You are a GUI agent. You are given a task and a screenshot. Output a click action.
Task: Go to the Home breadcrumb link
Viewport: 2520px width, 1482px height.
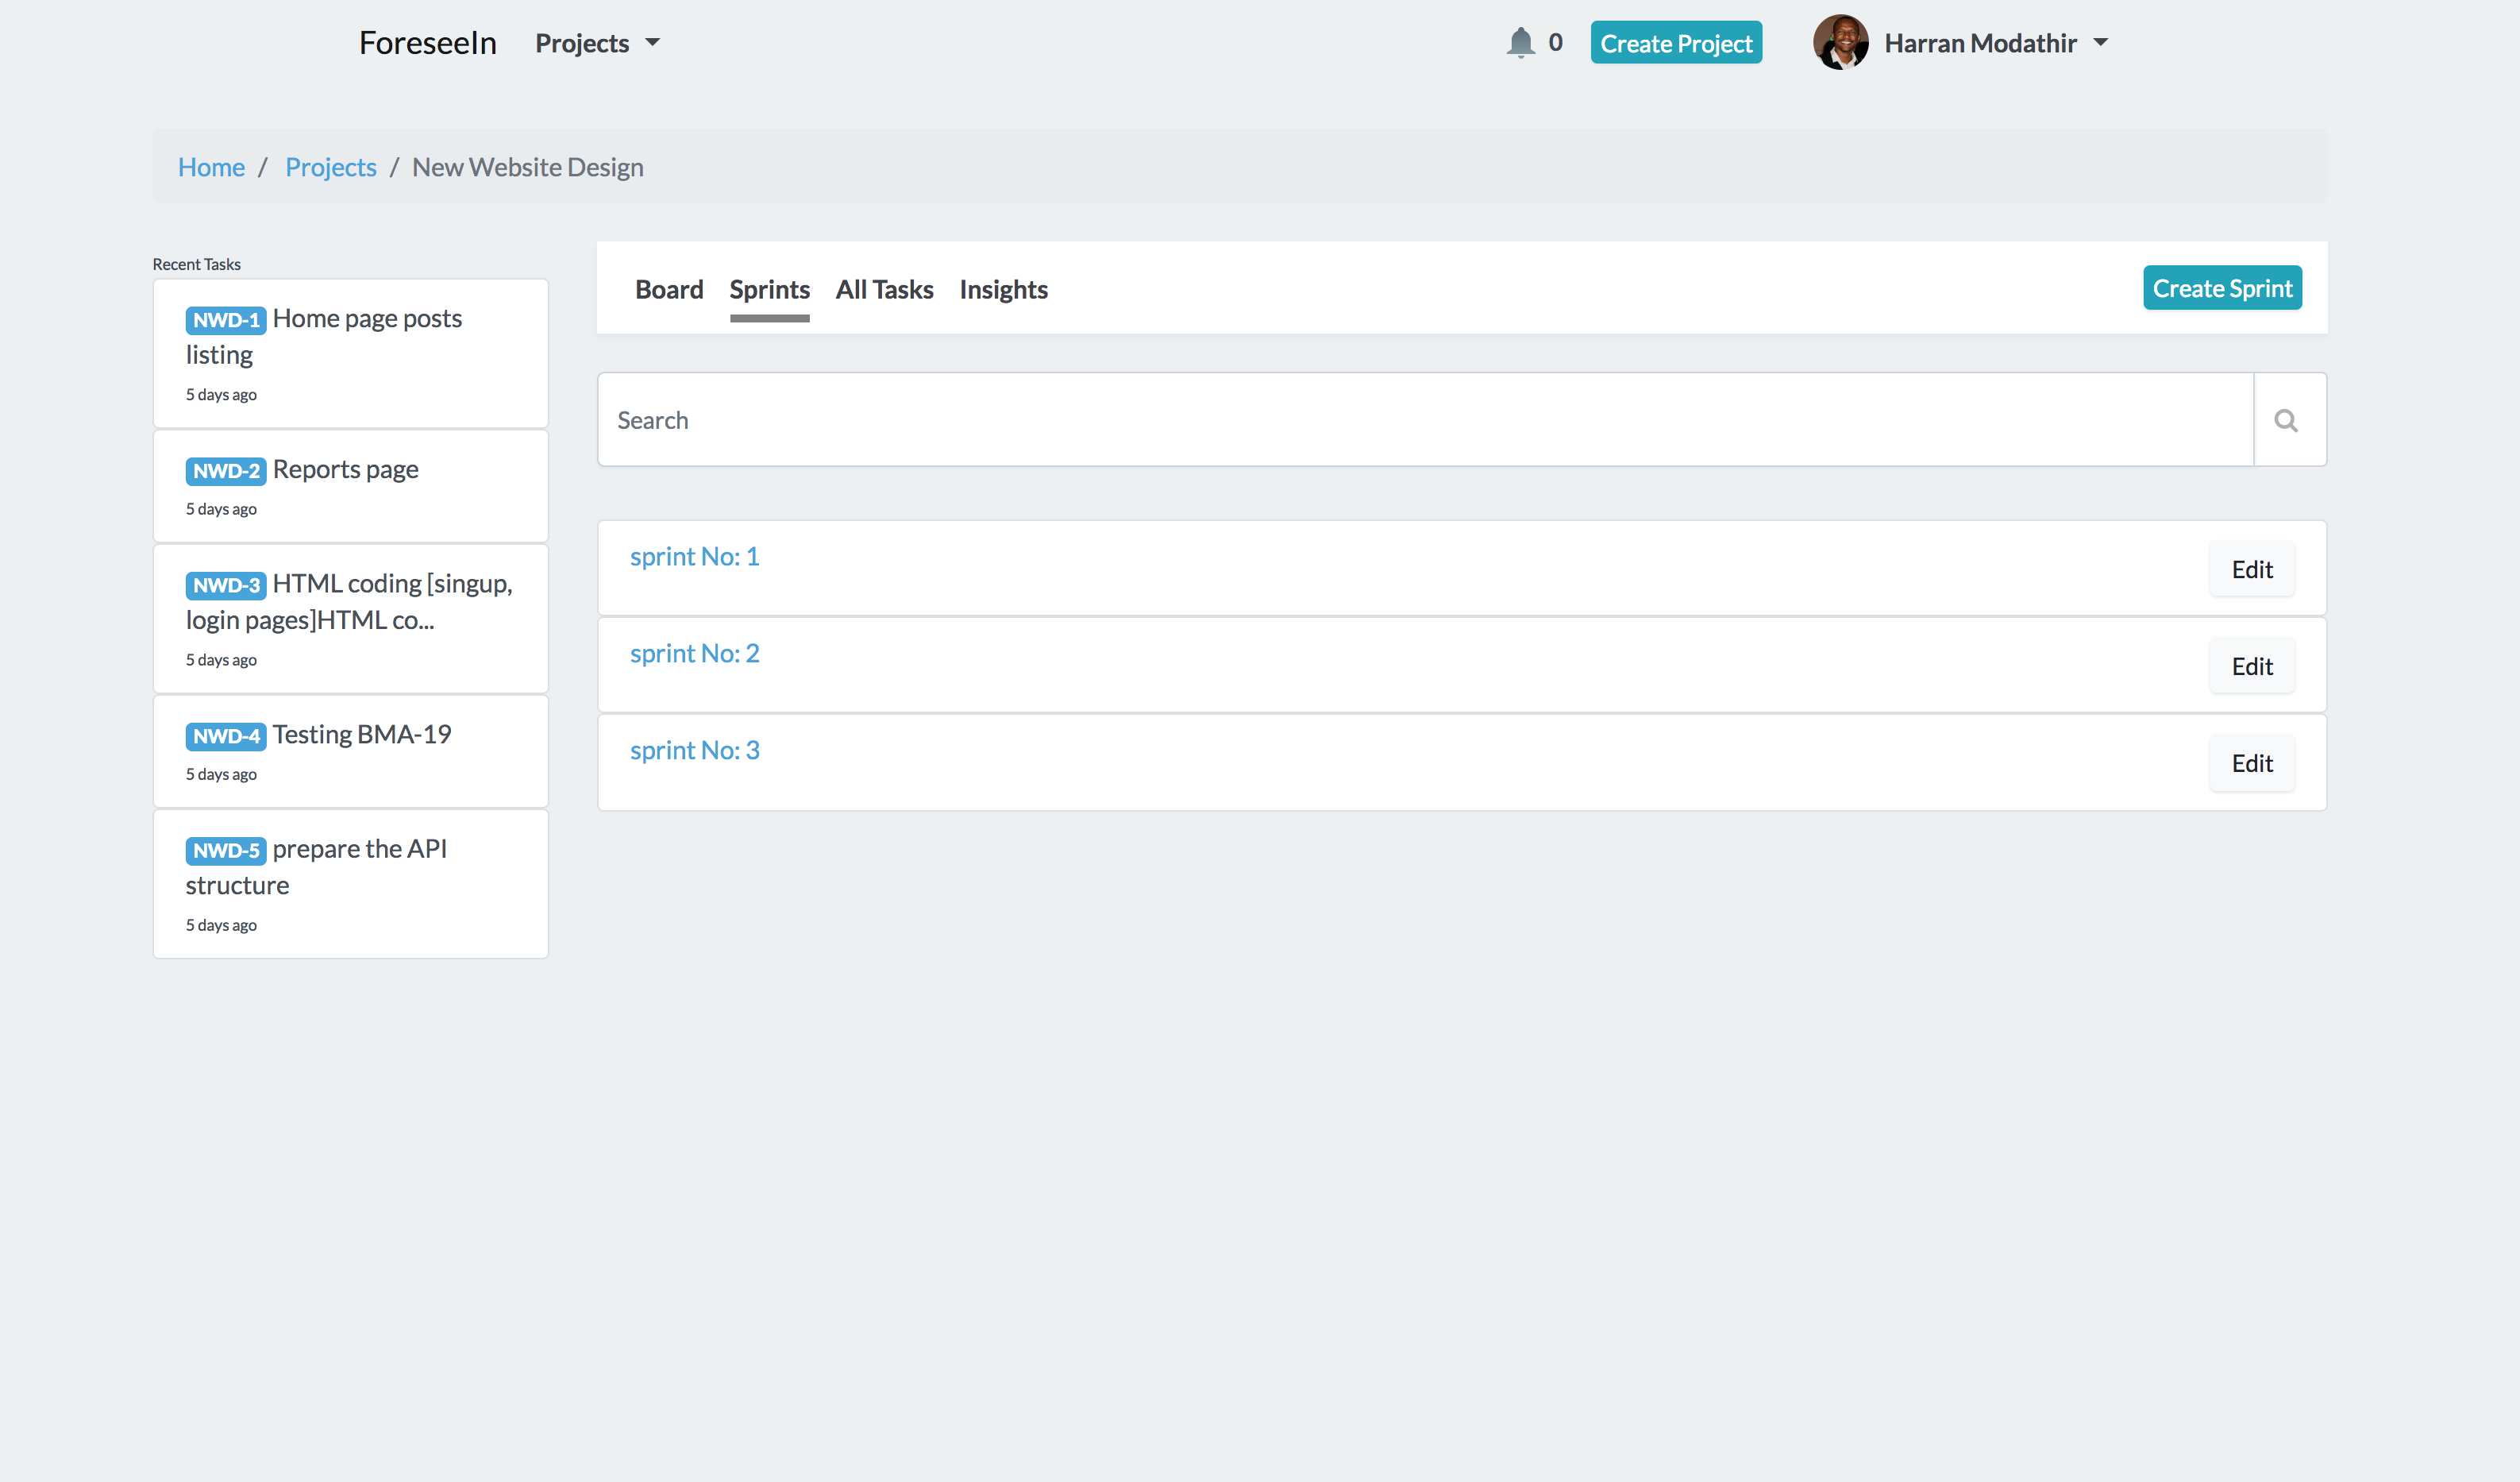[211, 167]
